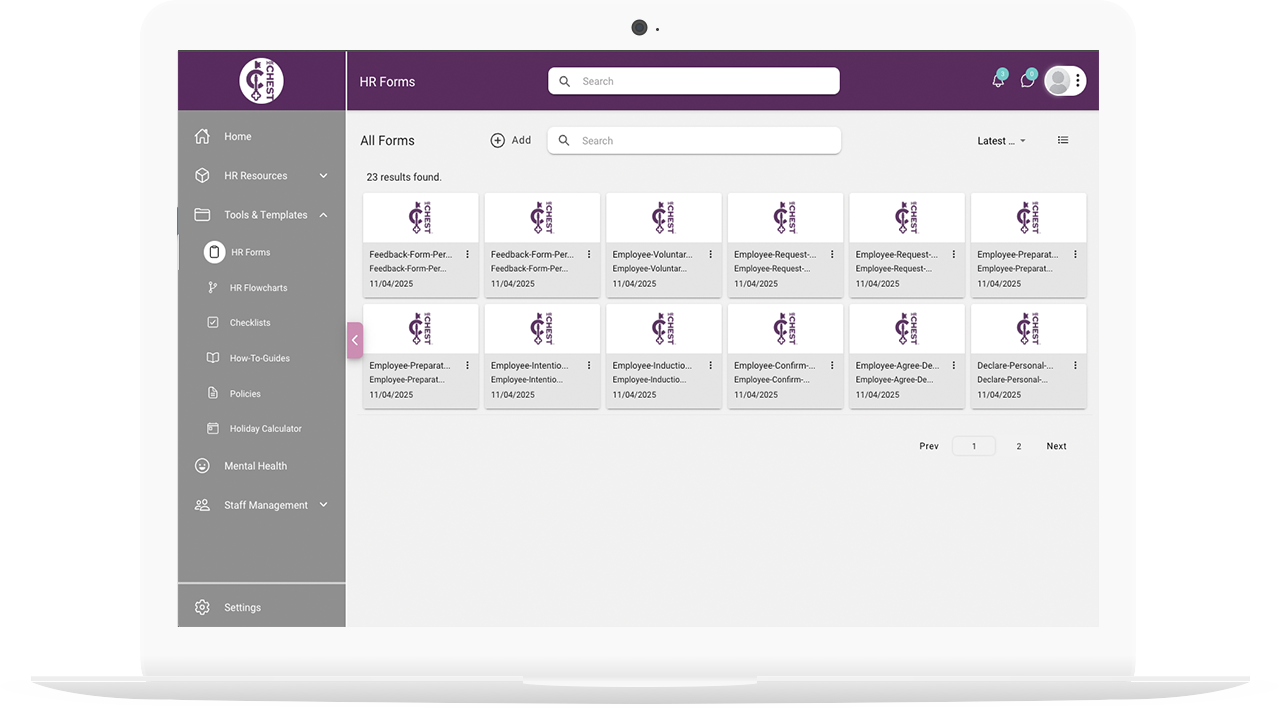Expand the HR Resources chevron
Image resolution: width=1279 pixels, height=708 pixels.
(x=323, y=176)
